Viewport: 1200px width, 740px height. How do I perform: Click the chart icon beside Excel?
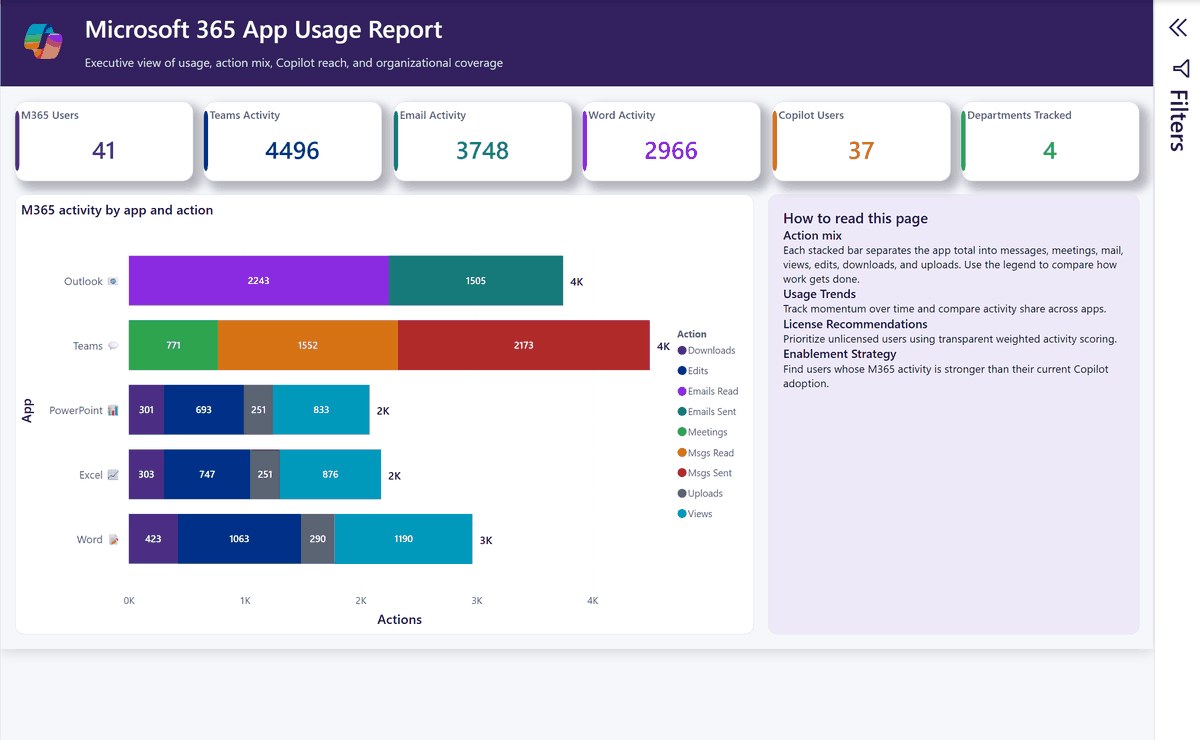113,475
